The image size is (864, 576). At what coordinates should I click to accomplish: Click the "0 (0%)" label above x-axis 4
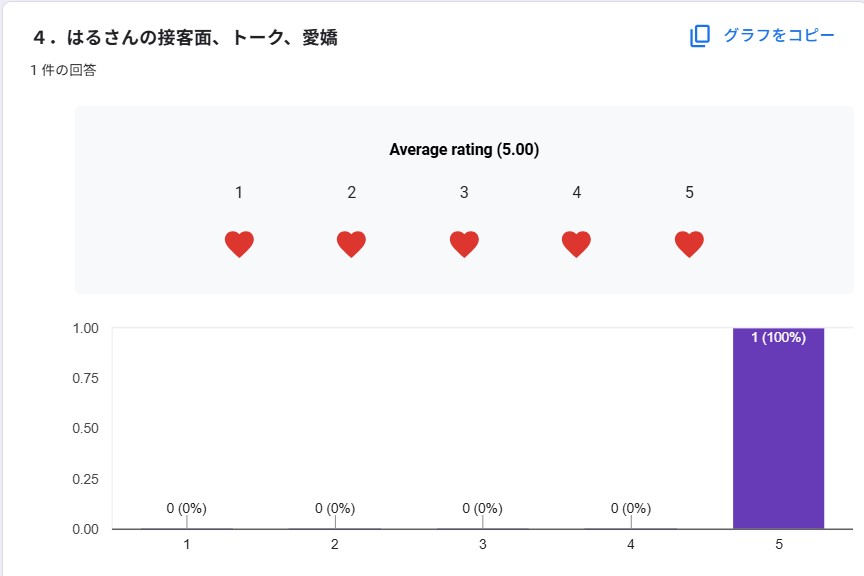(631, 508)
